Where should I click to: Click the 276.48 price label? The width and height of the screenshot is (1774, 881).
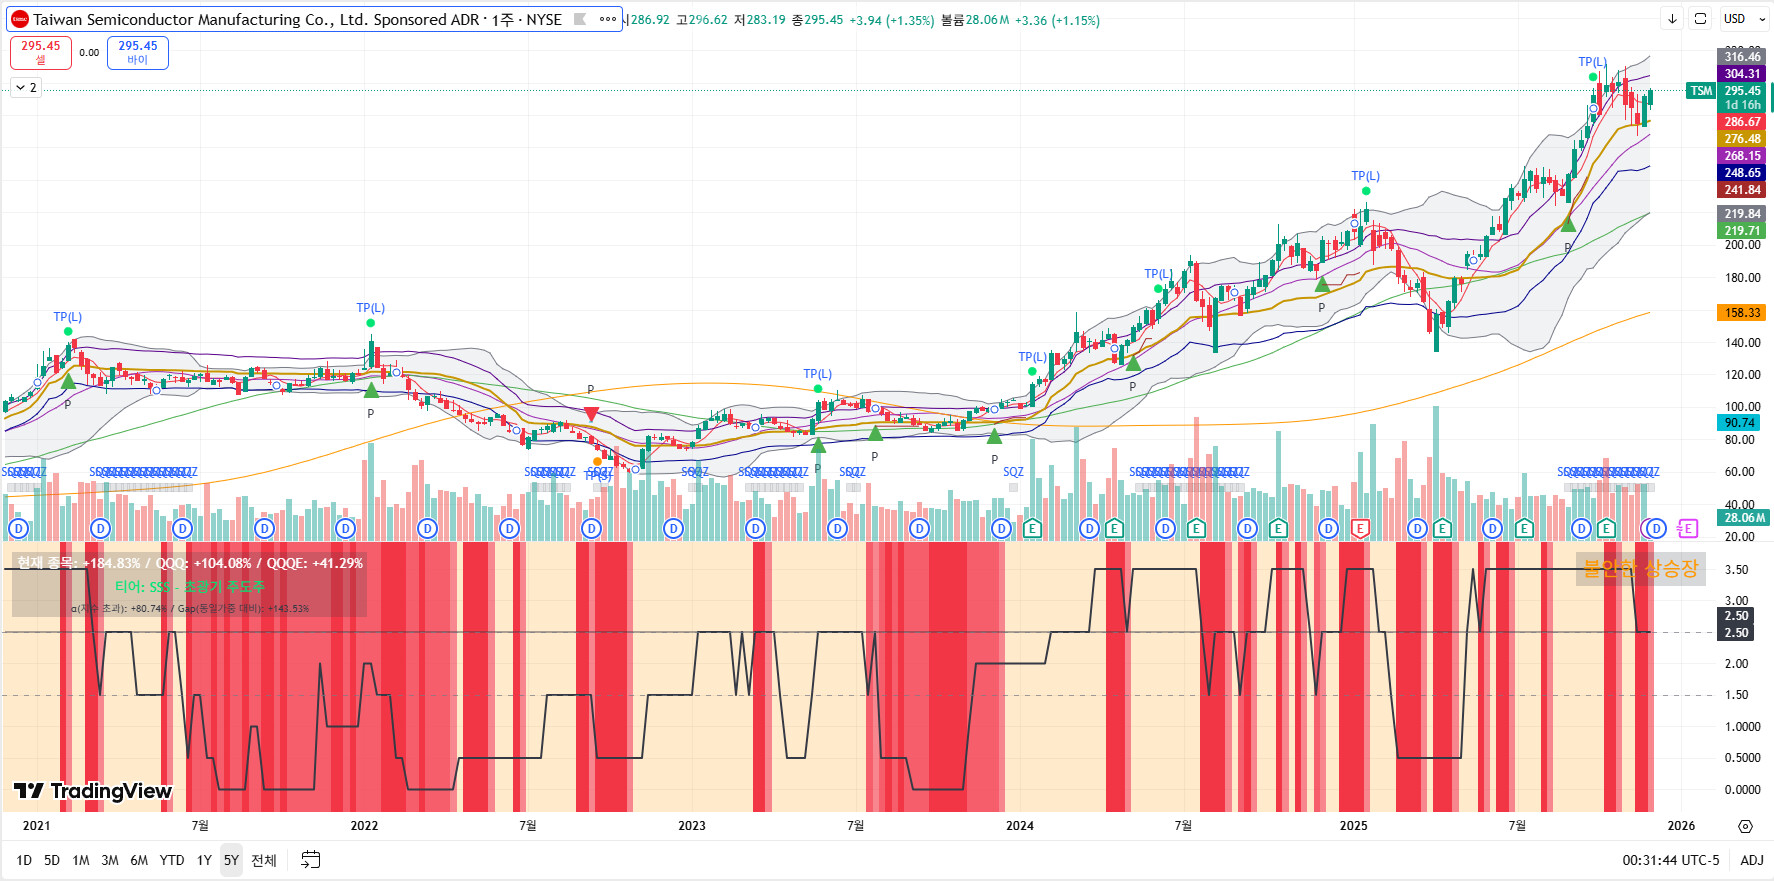click(x=1742, y=139)
